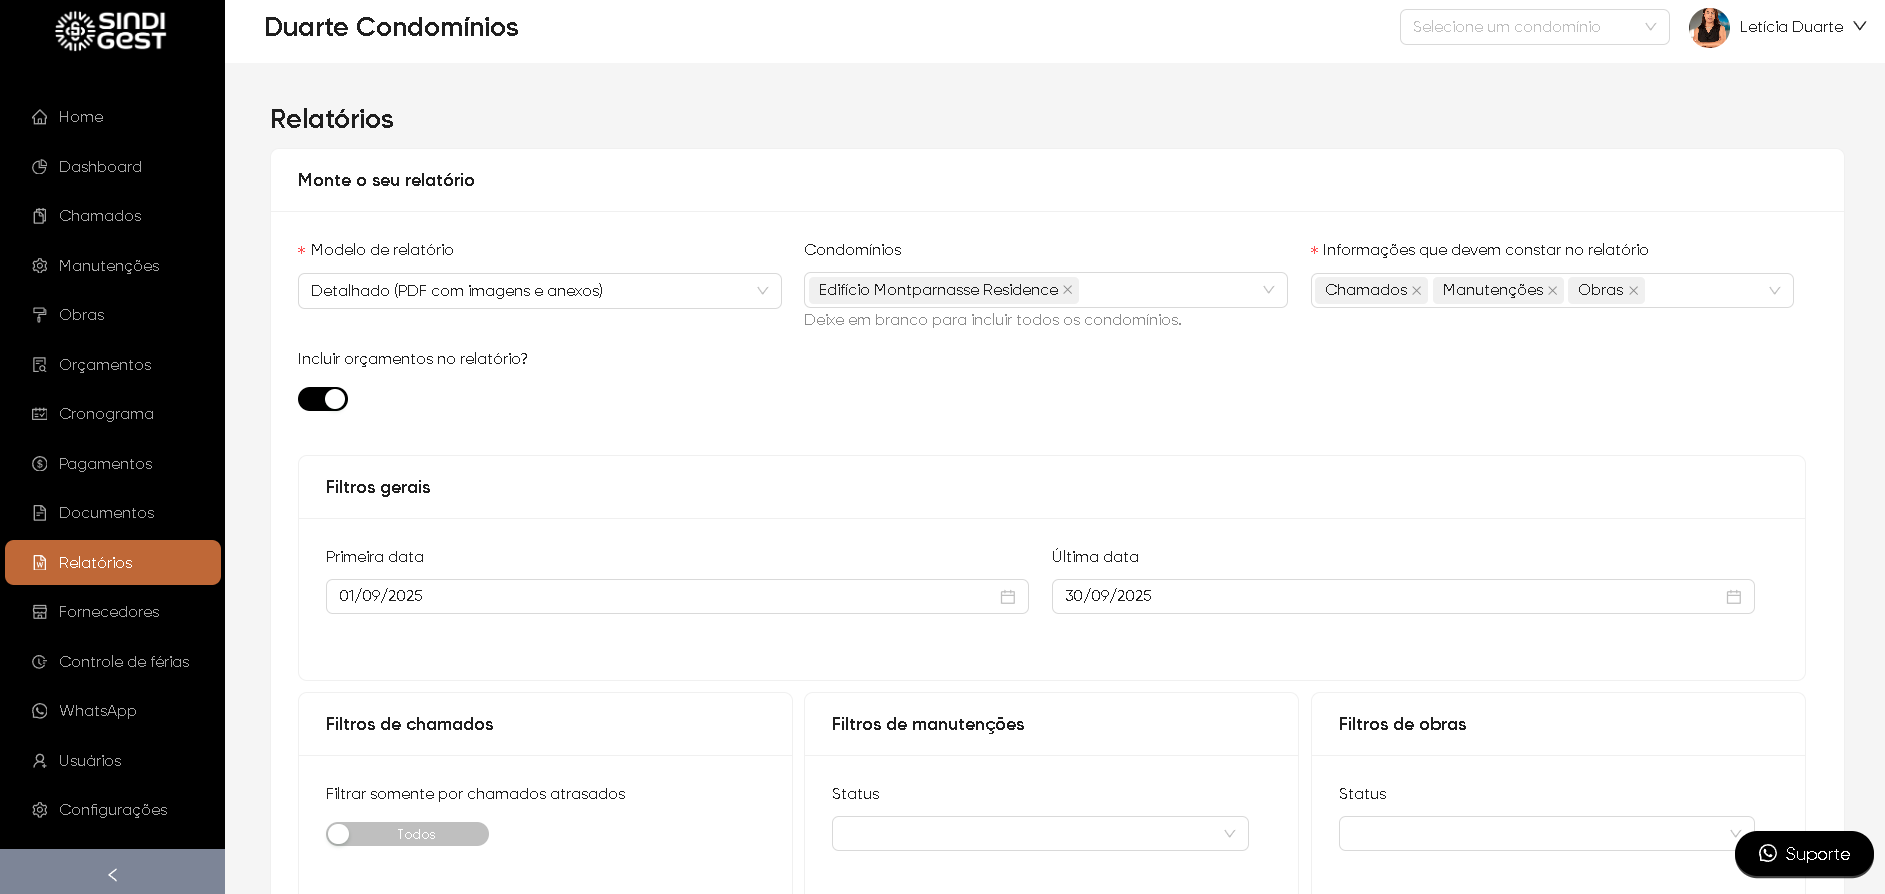Screen dimensions: 1885x894
Task: Disable the include orçamentos toggle
Action: [x=323, y=399]
